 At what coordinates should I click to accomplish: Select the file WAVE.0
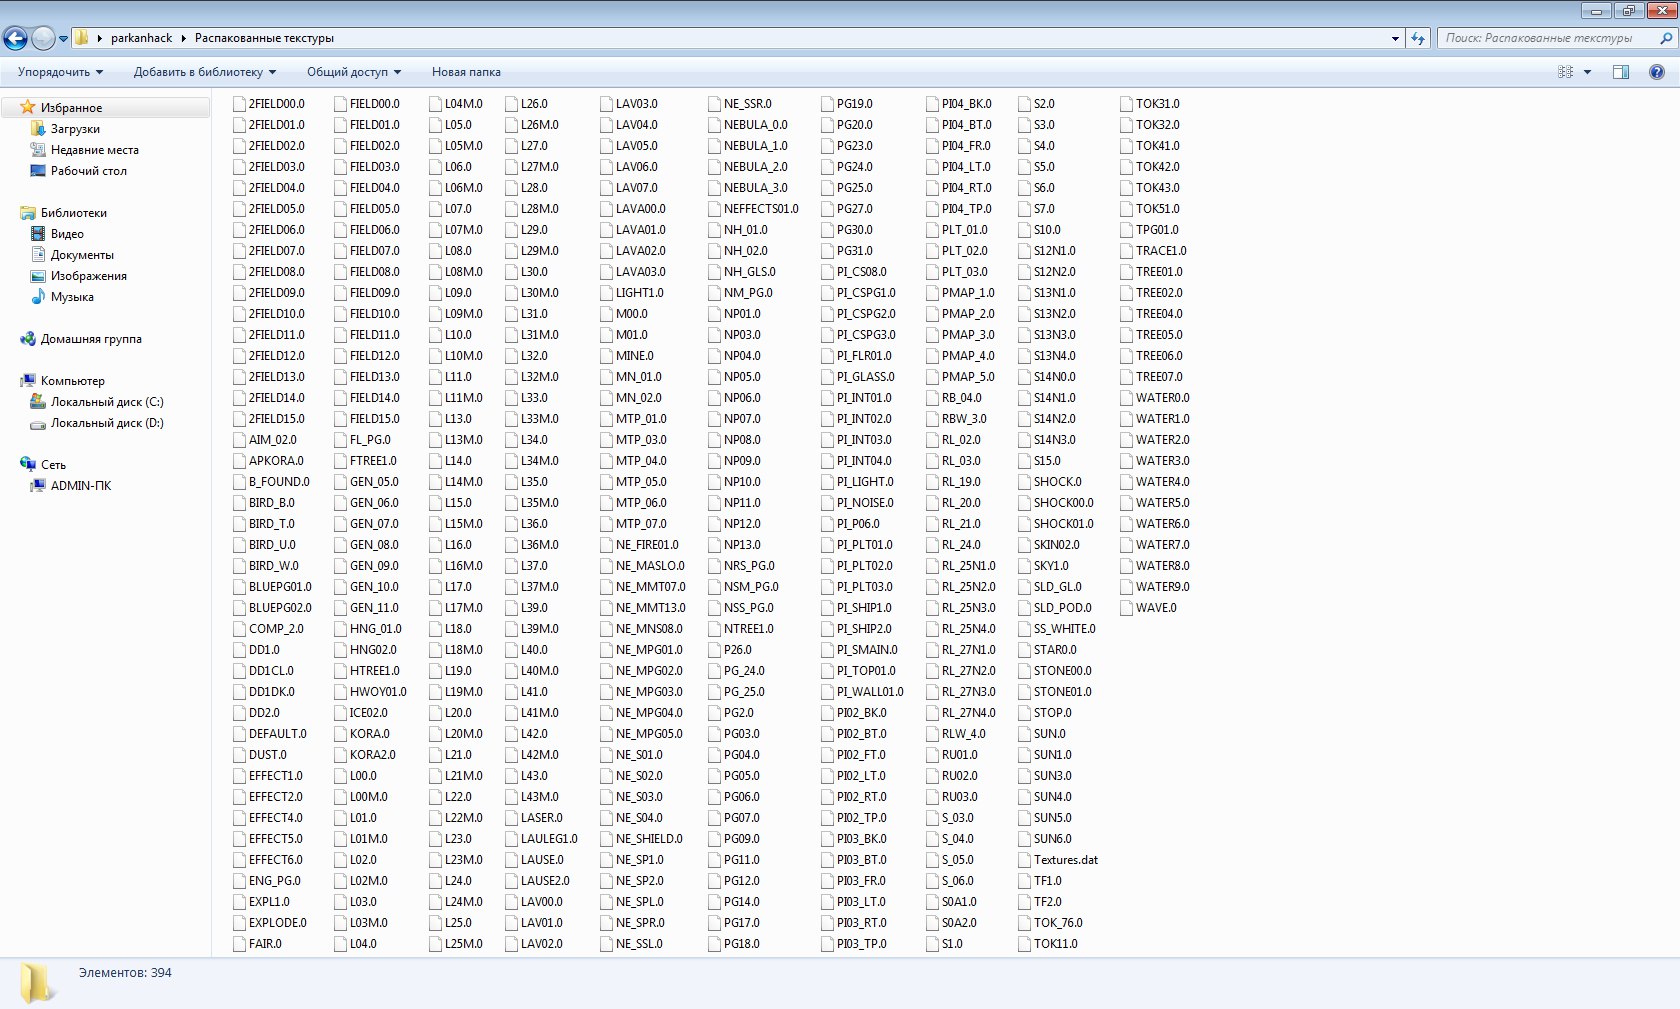[x=1148, y=608]
